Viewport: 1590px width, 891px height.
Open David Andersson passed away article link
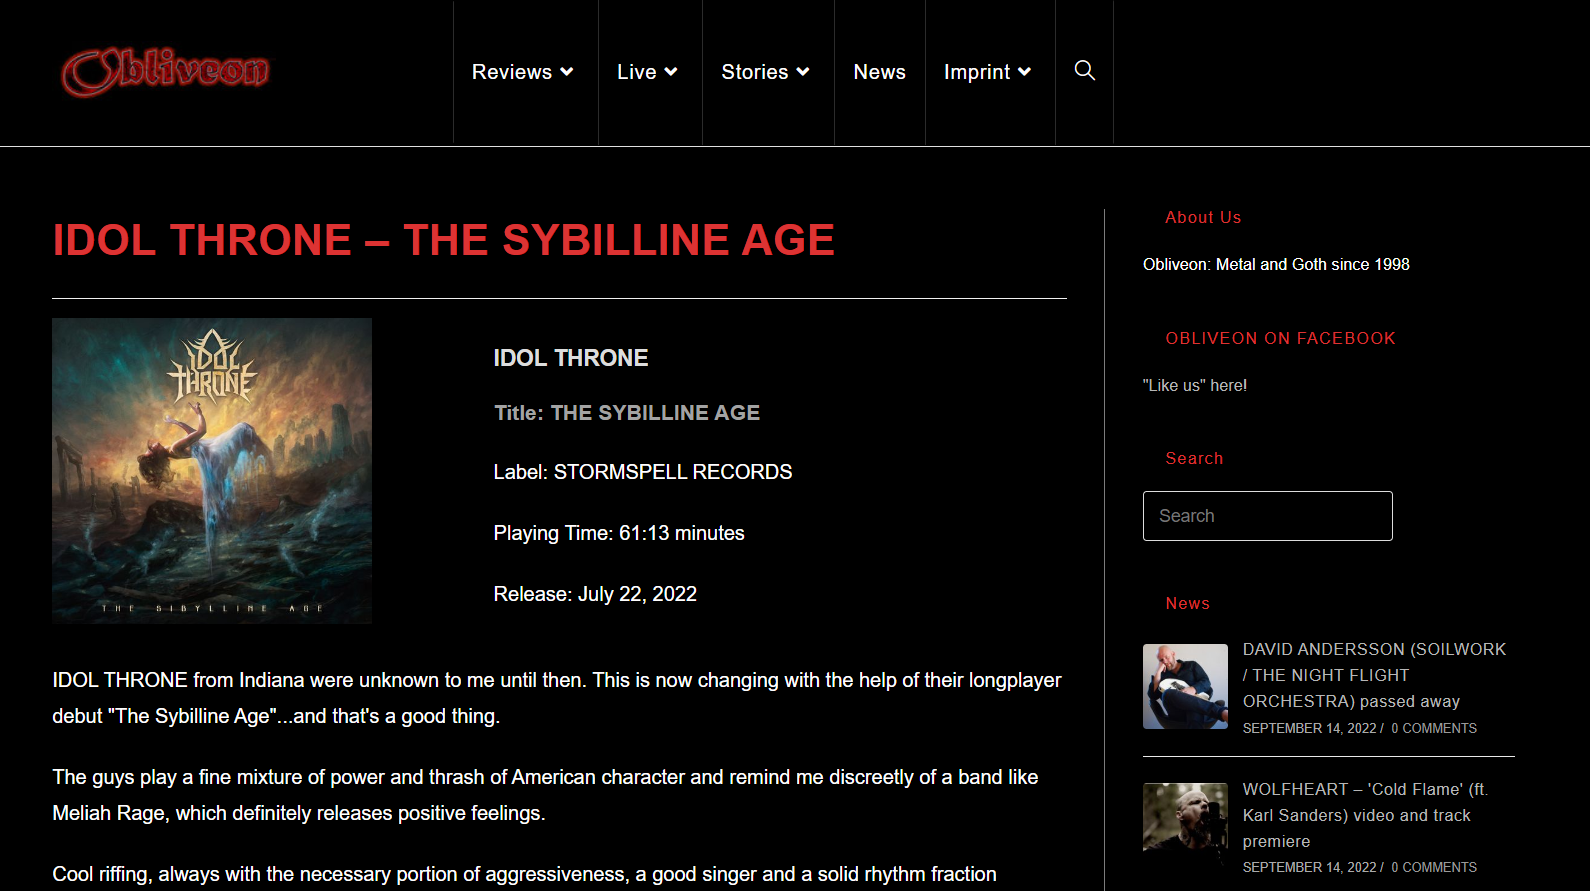point(1374,675)
